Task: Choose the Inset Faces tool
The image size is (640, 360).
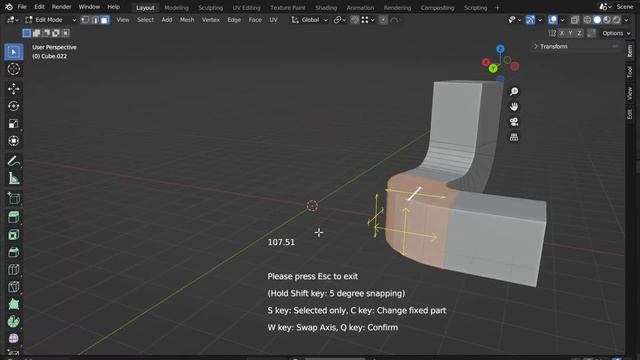Action: click(x=13, y=235)
